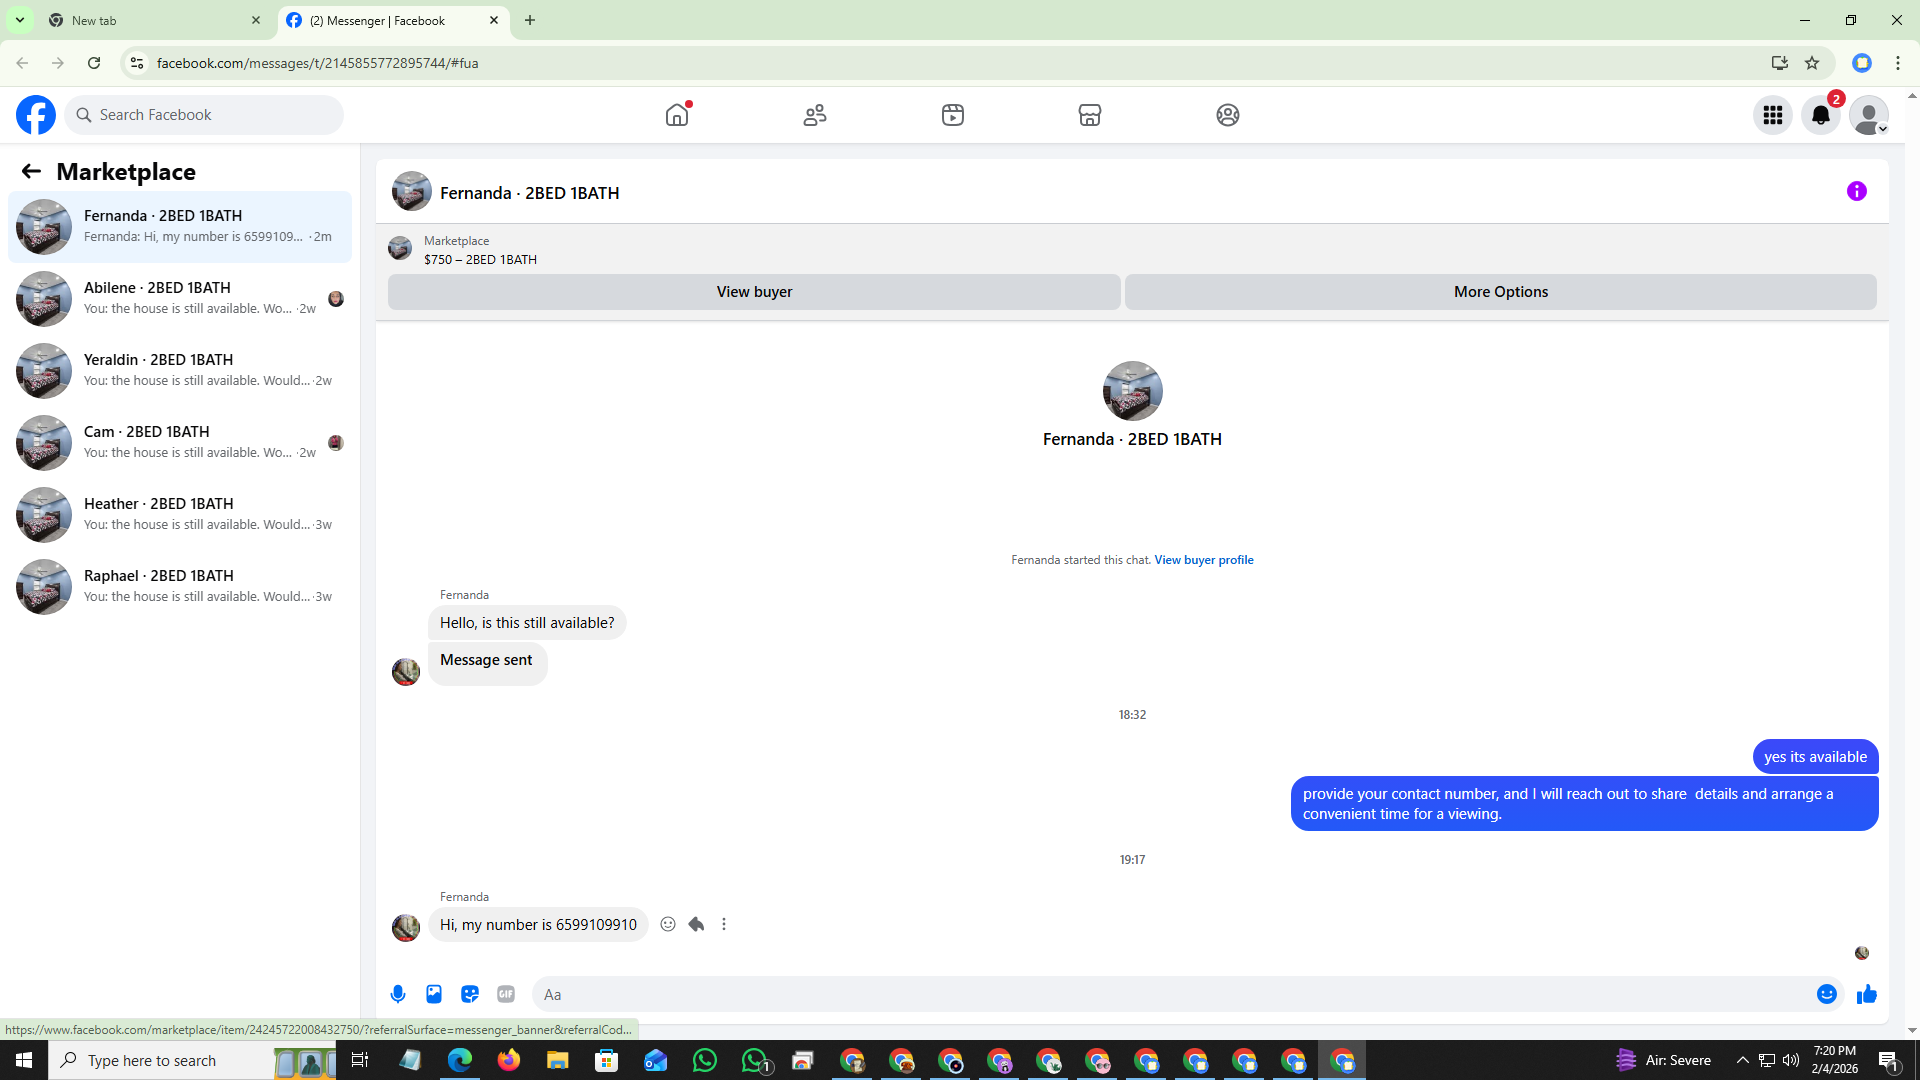1920x1080 pixels.
Task: Open the View buyer profile link
Action: point(1203,560)
